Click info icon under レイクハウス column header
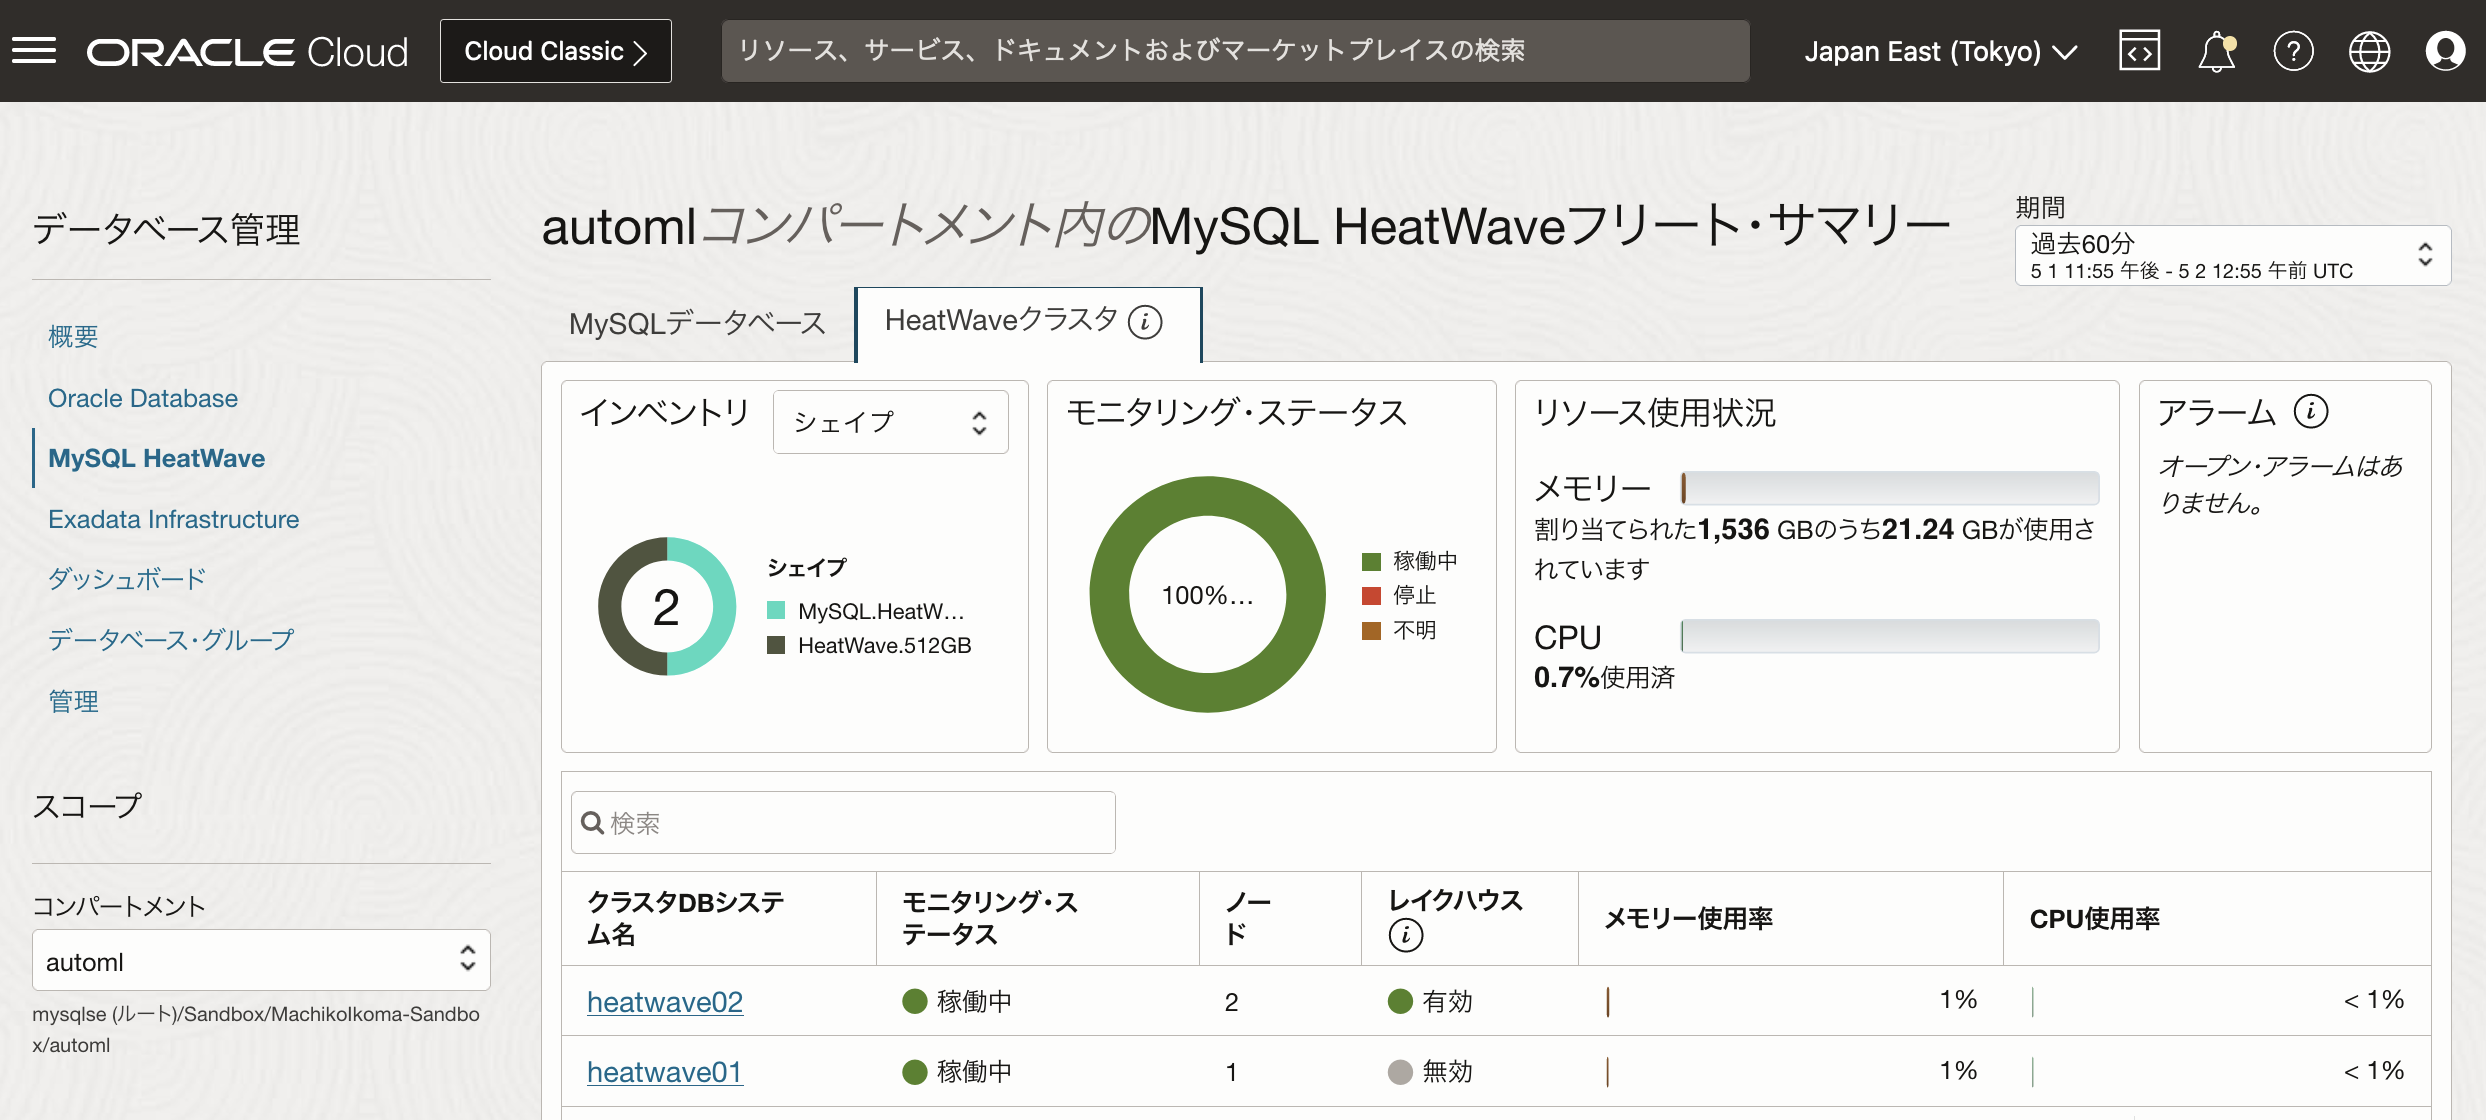The width and height of the screenshot is (2486, 1120). pos(1405,935)
